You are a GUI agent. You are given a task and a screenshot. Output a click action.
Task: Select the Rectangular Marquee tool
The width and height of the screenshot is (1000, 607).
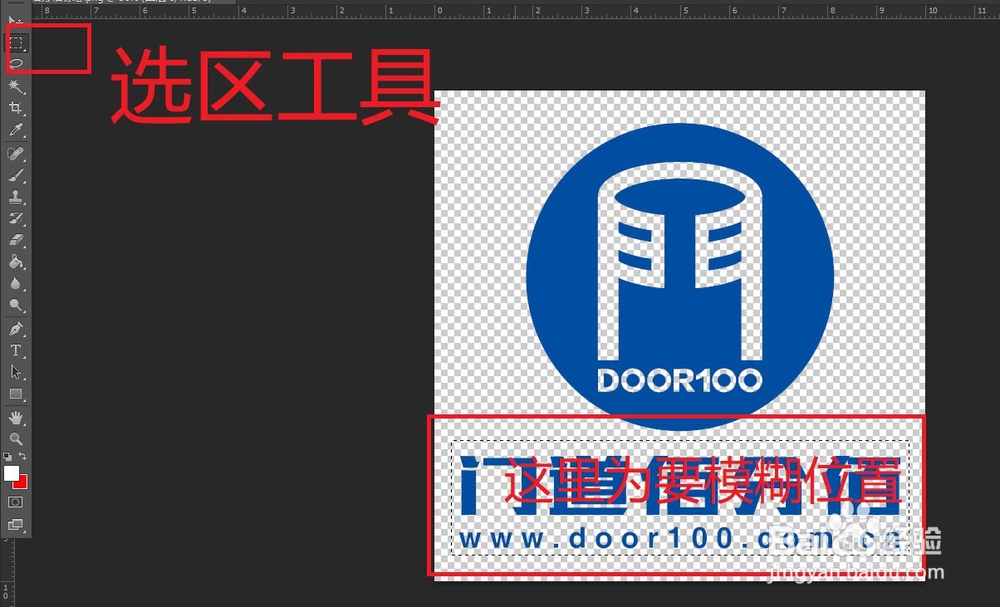[16, 43]
